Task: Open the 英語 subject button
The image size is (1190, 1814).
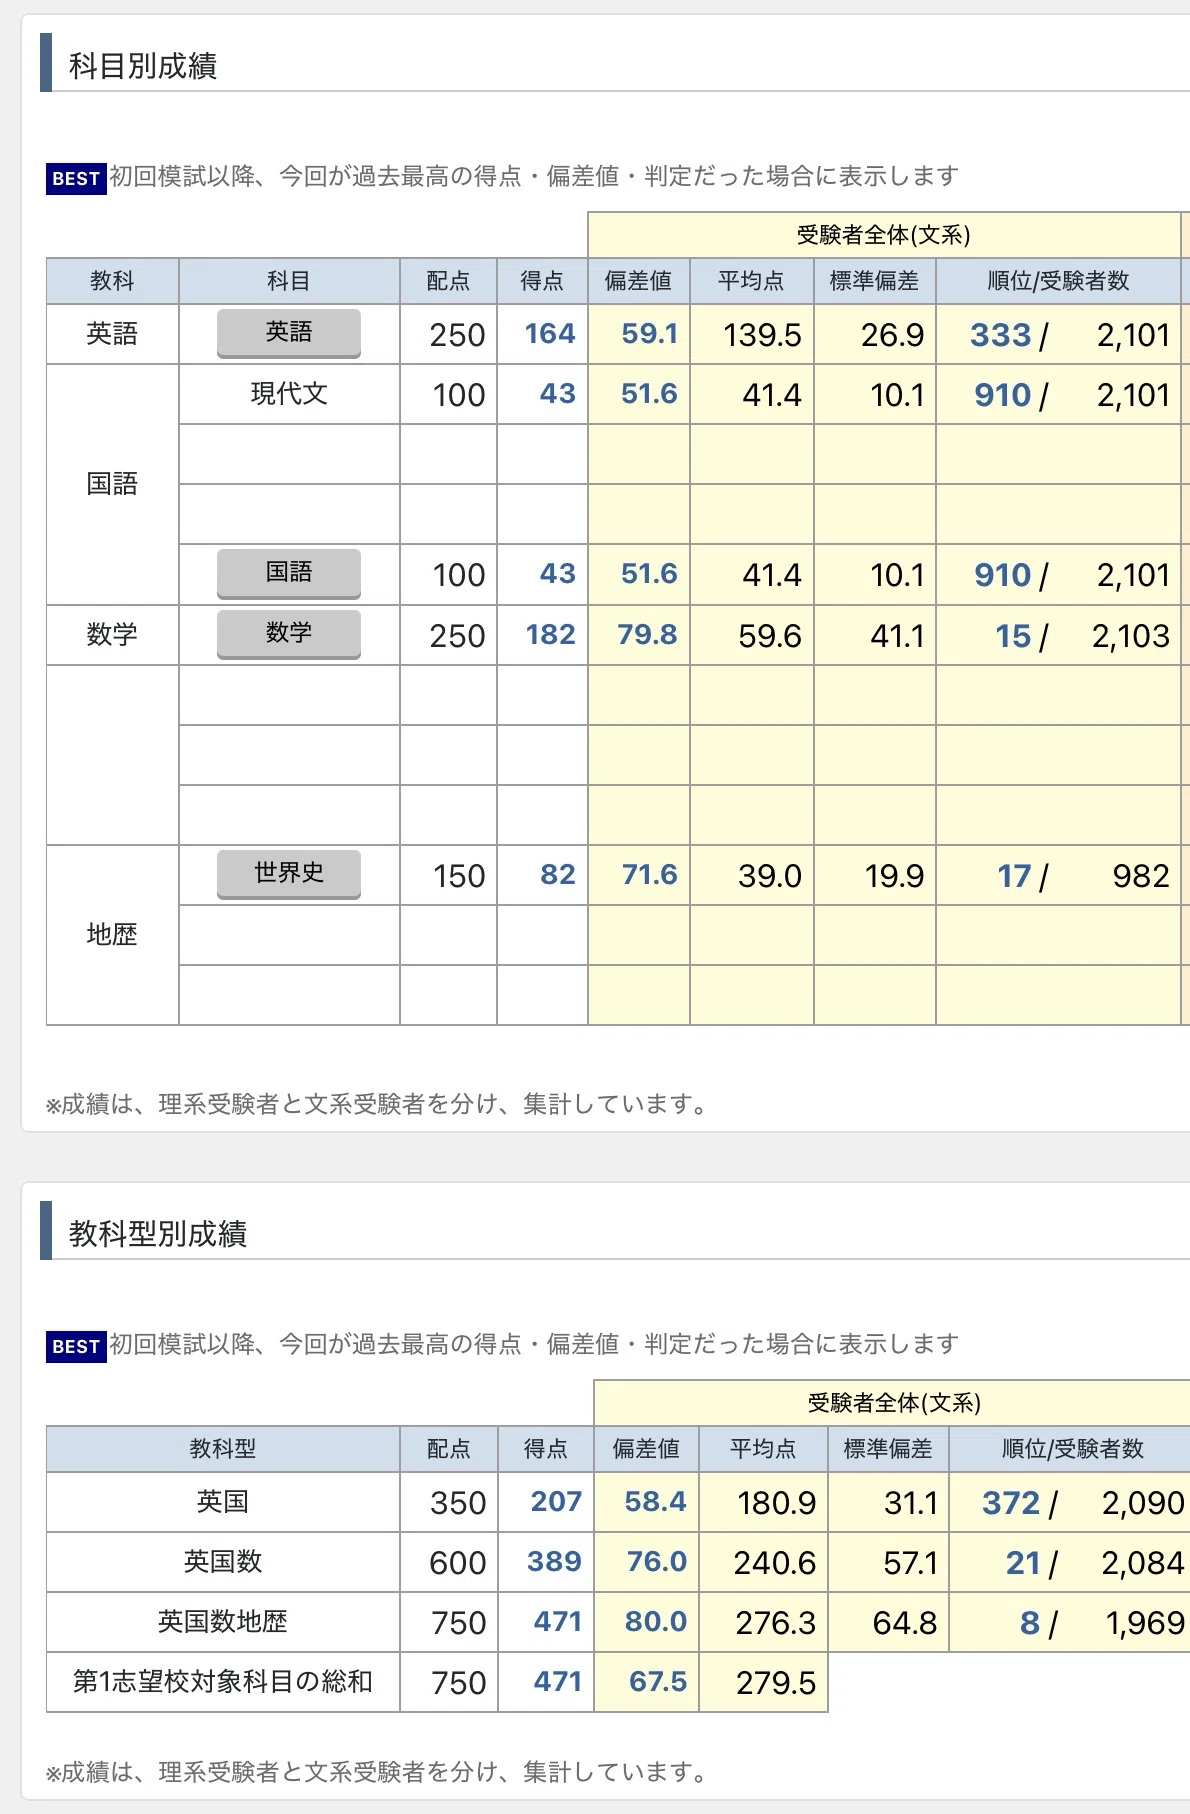Action: (x=288, y=333)
